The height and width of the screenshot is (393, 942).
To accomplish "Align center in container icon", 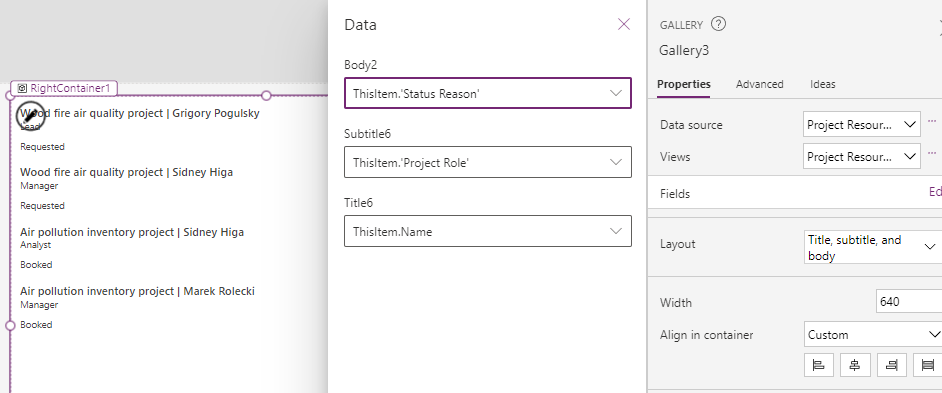I will pos(855,365).
